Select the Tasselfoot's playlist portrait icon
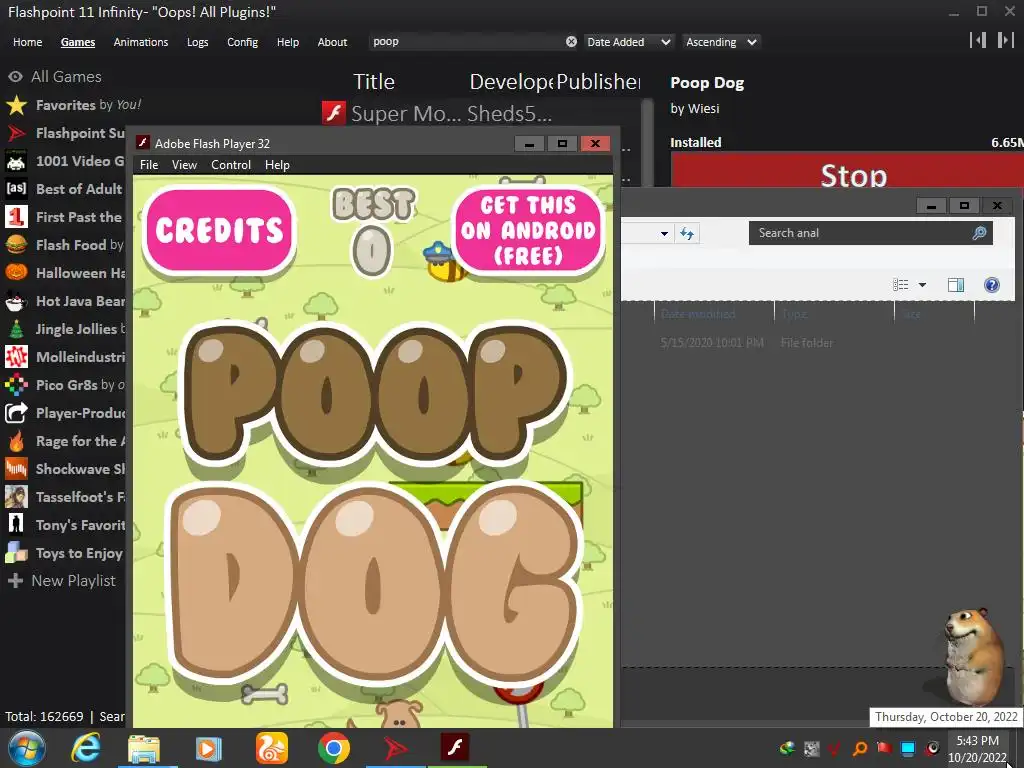The height and width of the screenshot is (768, 1024). coord(16,497)
